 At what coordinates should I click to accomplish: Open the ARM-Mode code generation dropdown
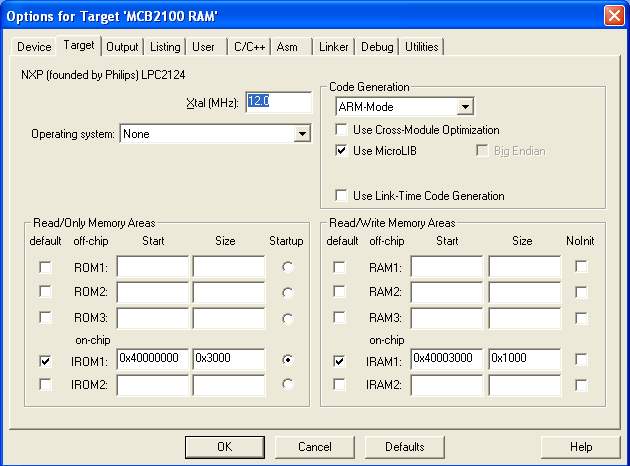coord(465,107)
